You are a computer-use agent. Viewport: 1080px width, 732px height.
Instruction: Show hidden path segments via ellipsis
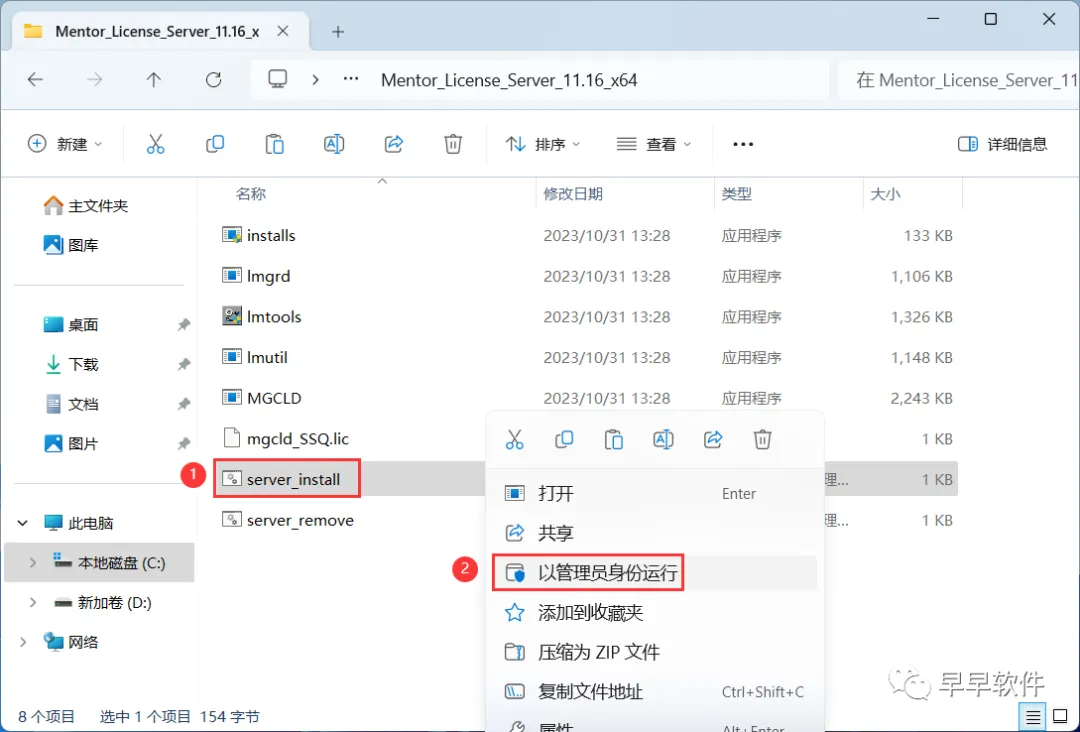coord(351,79)
